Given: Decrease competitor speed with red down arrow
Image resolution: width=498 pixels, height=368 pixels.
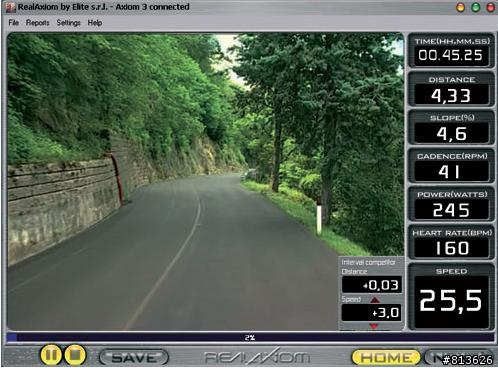Looking at the screenshot, I should click(x=374, y=326).
